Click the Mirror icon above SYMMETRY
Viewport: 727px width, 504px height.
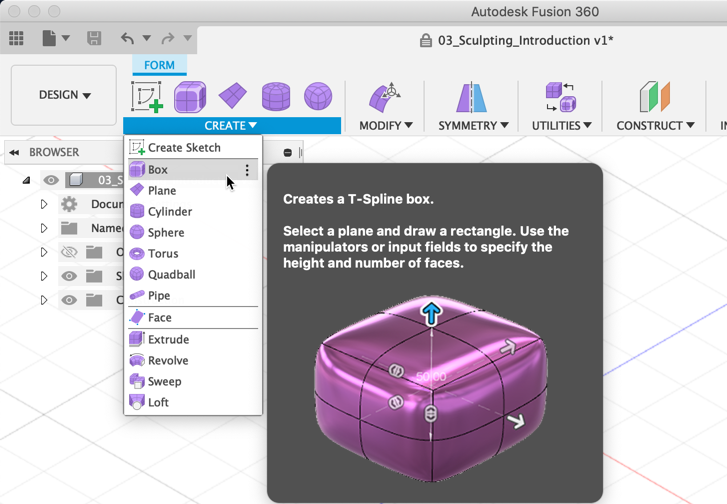coord(472,97)
